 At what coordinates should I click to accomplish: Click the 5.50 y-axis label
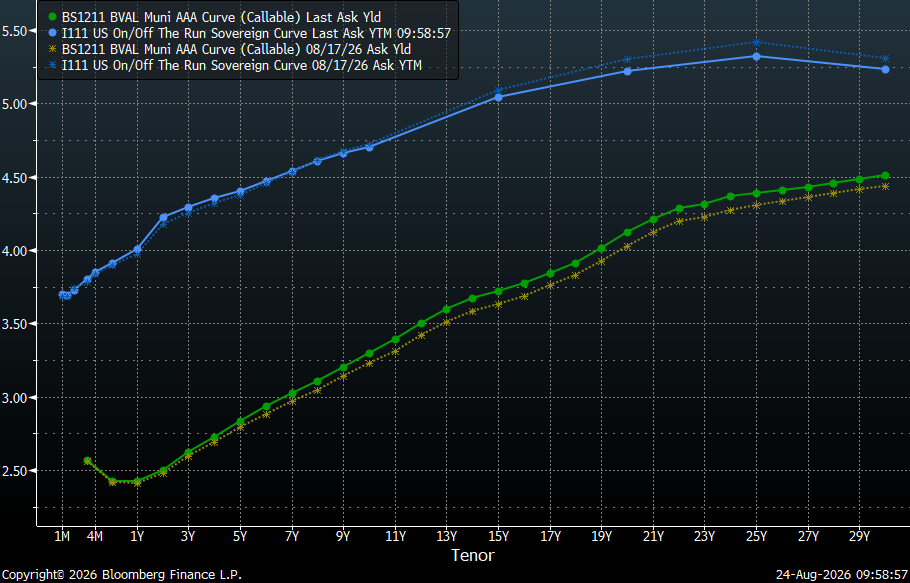15,31
